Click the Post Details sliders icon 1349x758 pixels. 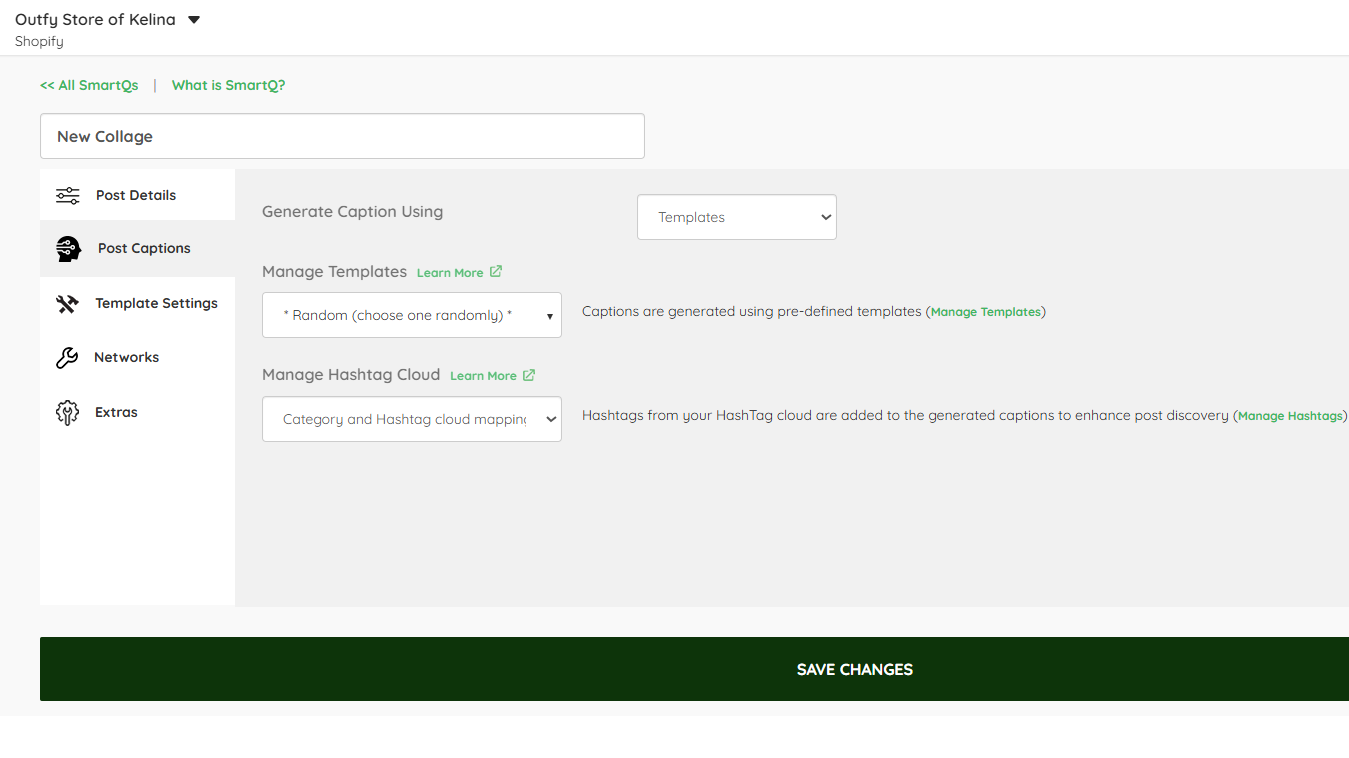pos(68,195)
